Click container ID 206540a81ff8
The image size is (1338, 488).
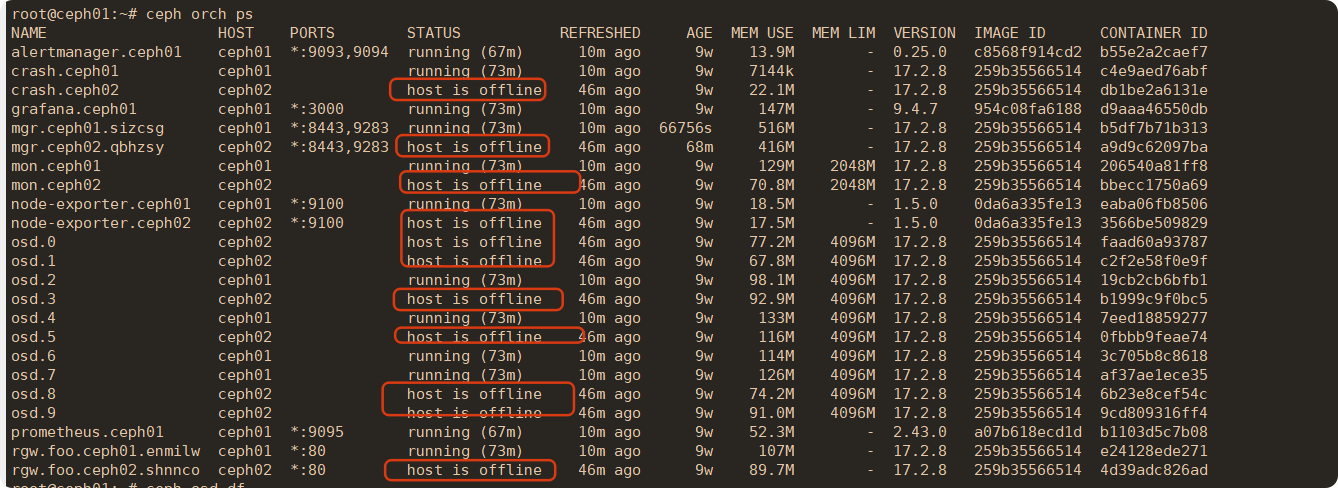pyautogui.click(x=1154, y=166)
